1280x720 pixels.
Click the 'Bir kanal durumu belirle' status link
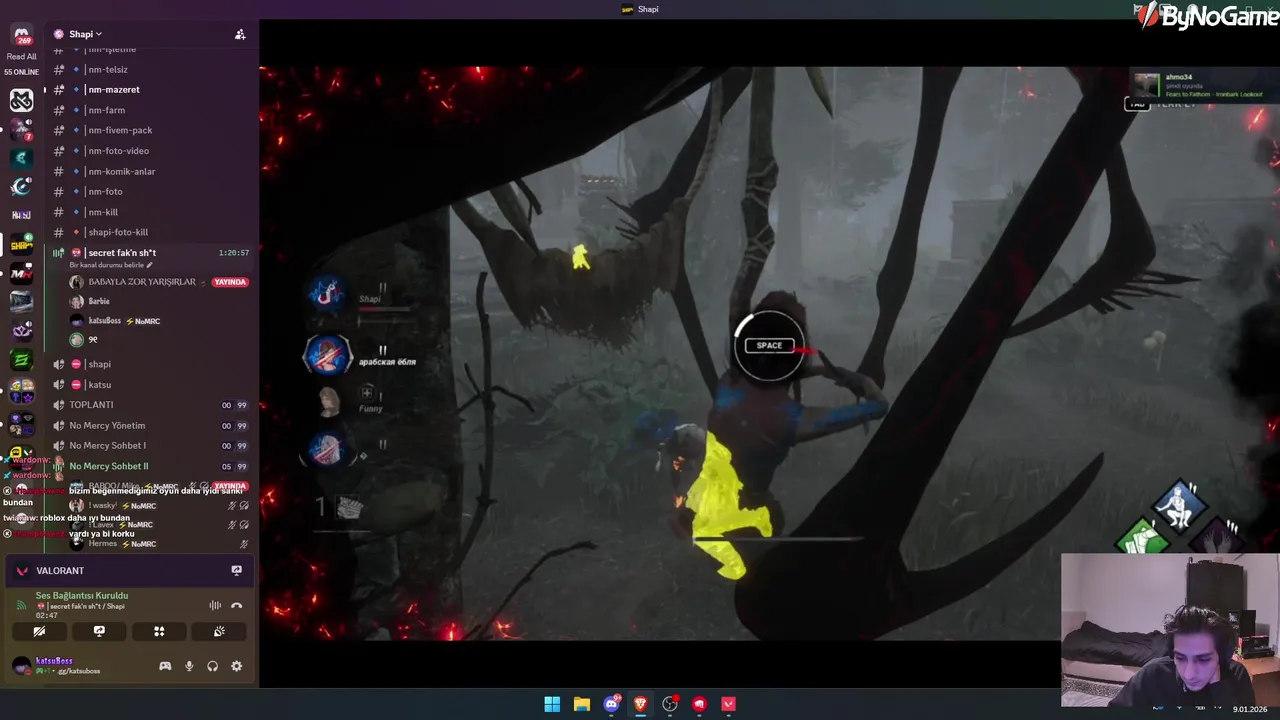point(110,265)
